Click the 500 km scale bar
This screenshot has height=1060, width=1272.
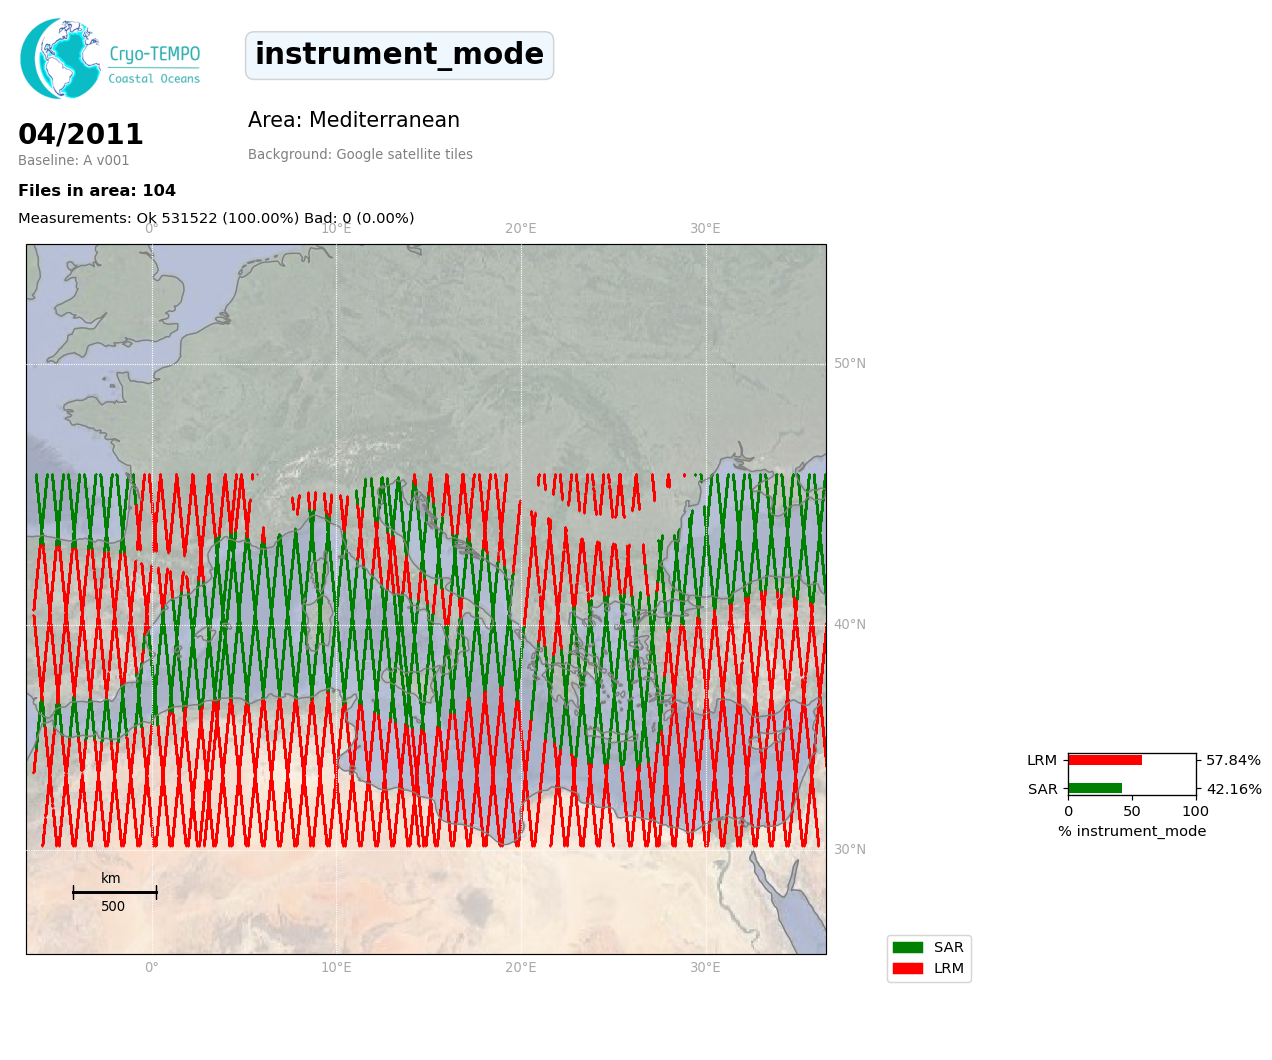(x=114, y=892)
